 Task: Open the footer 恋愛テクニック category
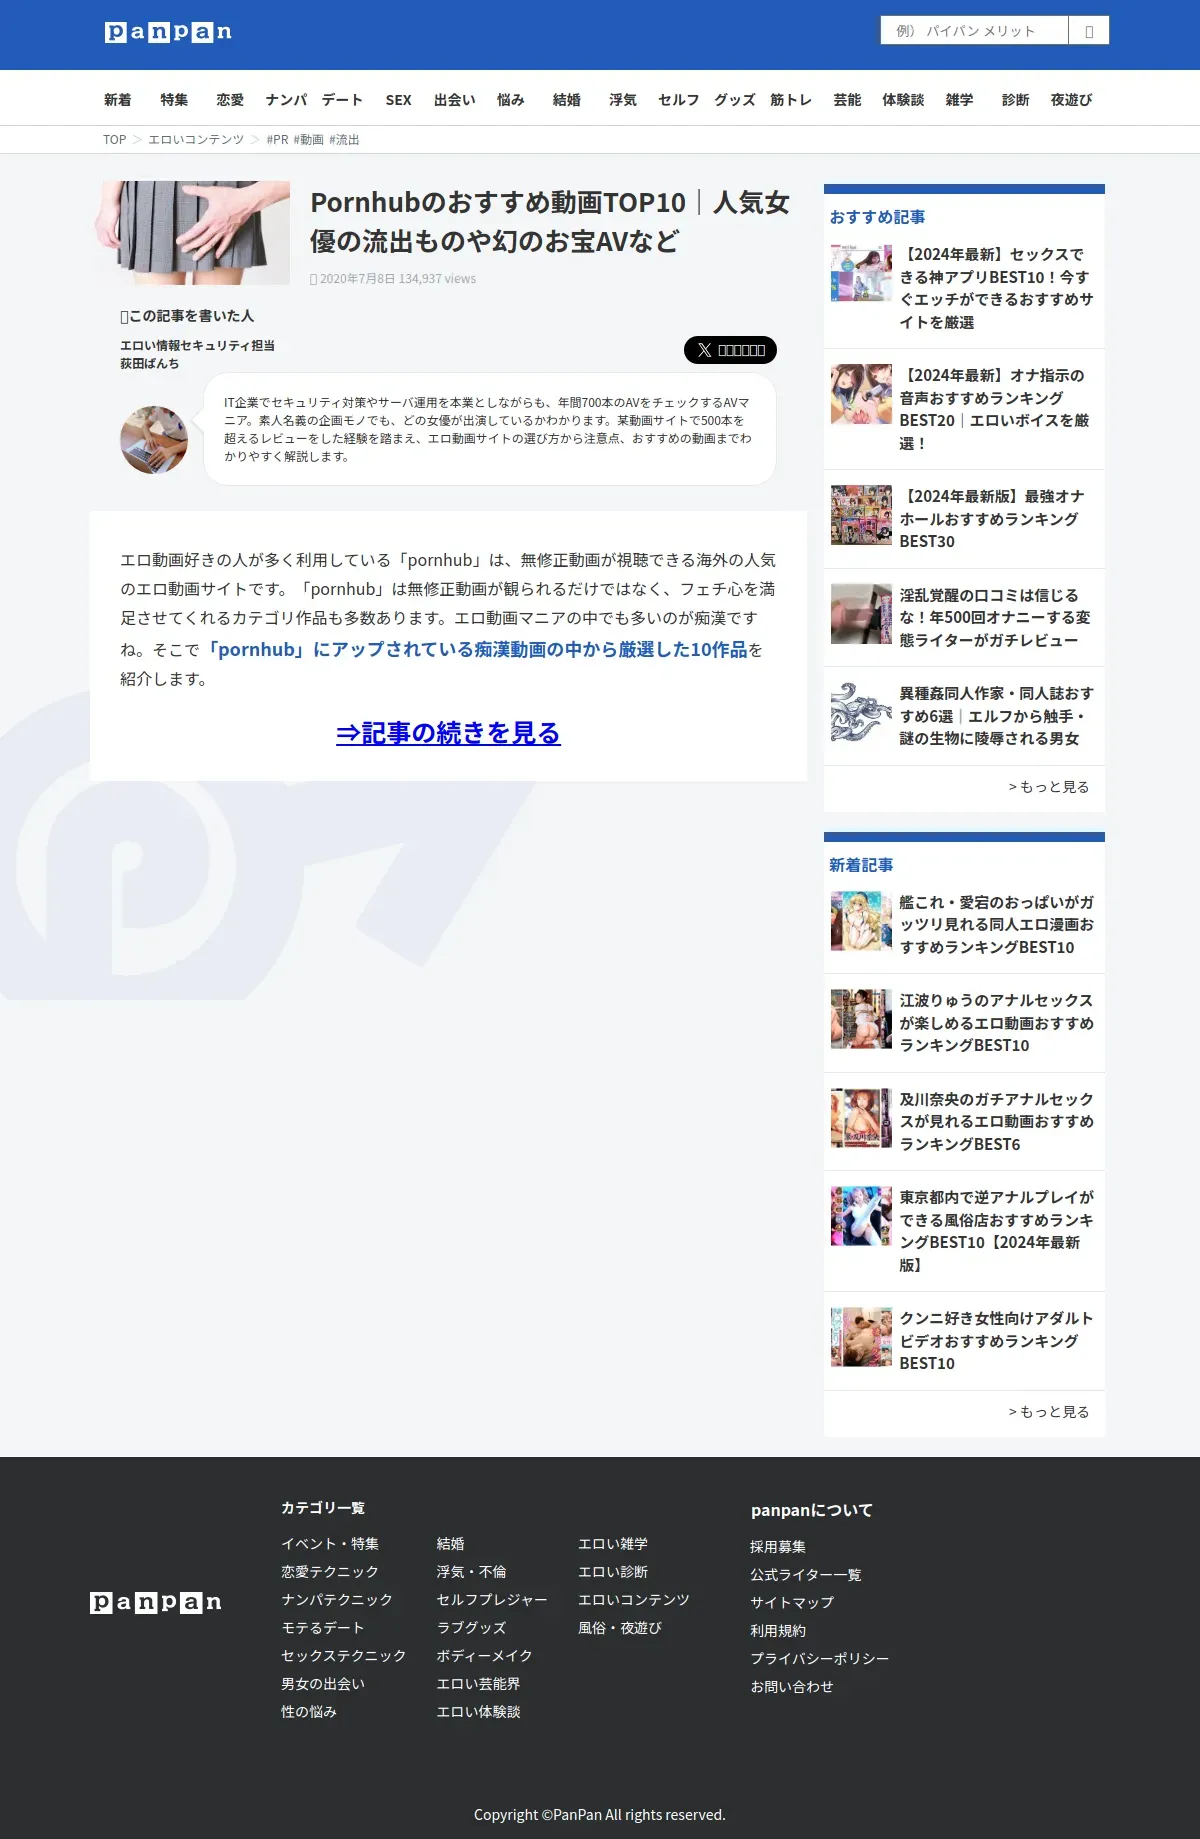click(x=330, y=1572)
